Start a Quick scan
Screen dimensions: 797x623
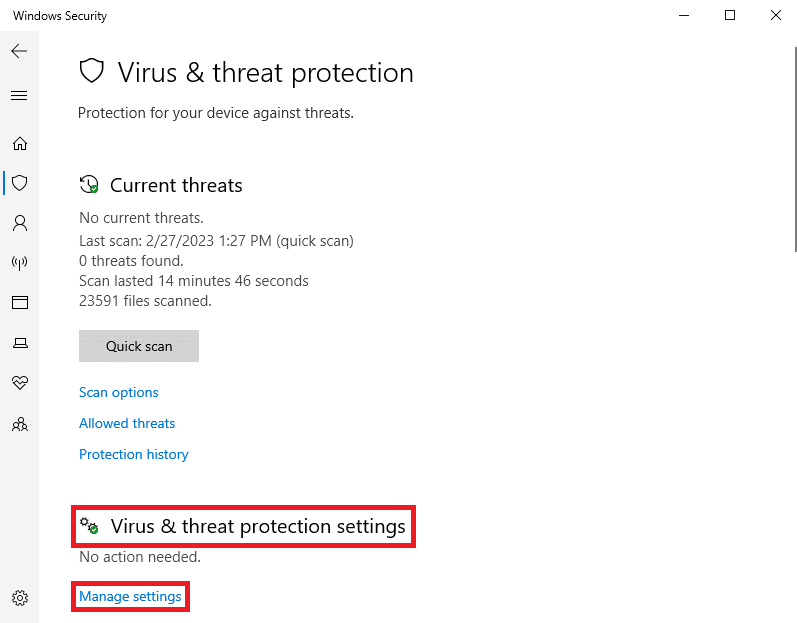pos(139,346)
